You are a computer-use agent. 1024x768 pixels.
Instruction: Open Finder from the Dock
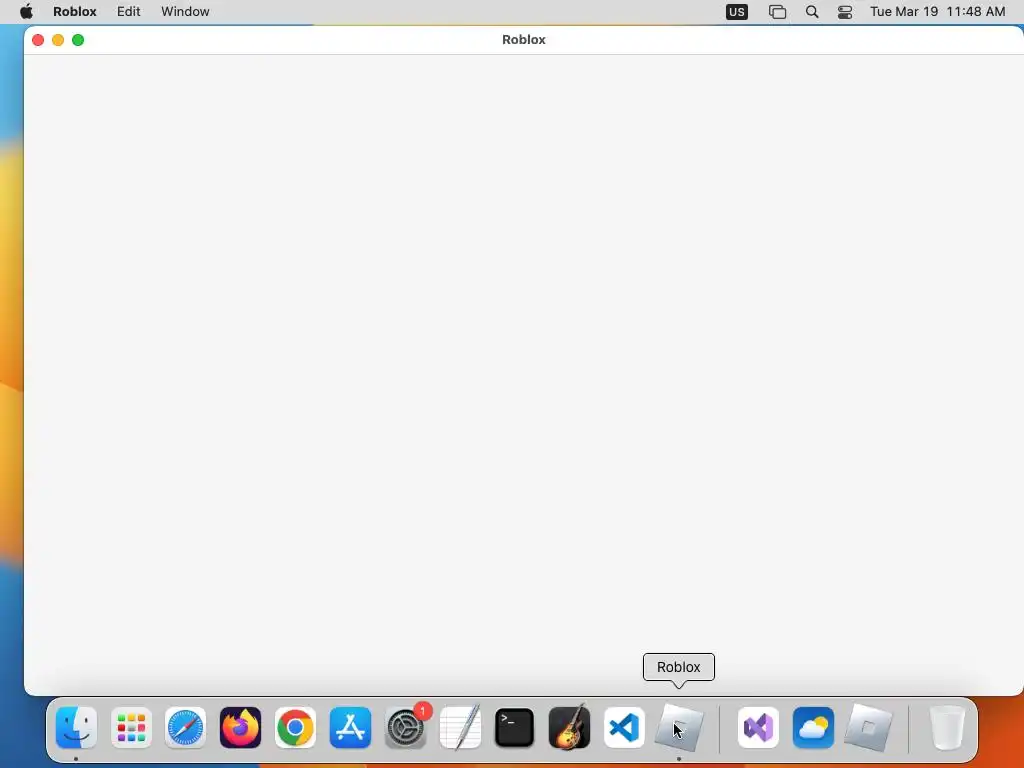[x=76, y=727]
